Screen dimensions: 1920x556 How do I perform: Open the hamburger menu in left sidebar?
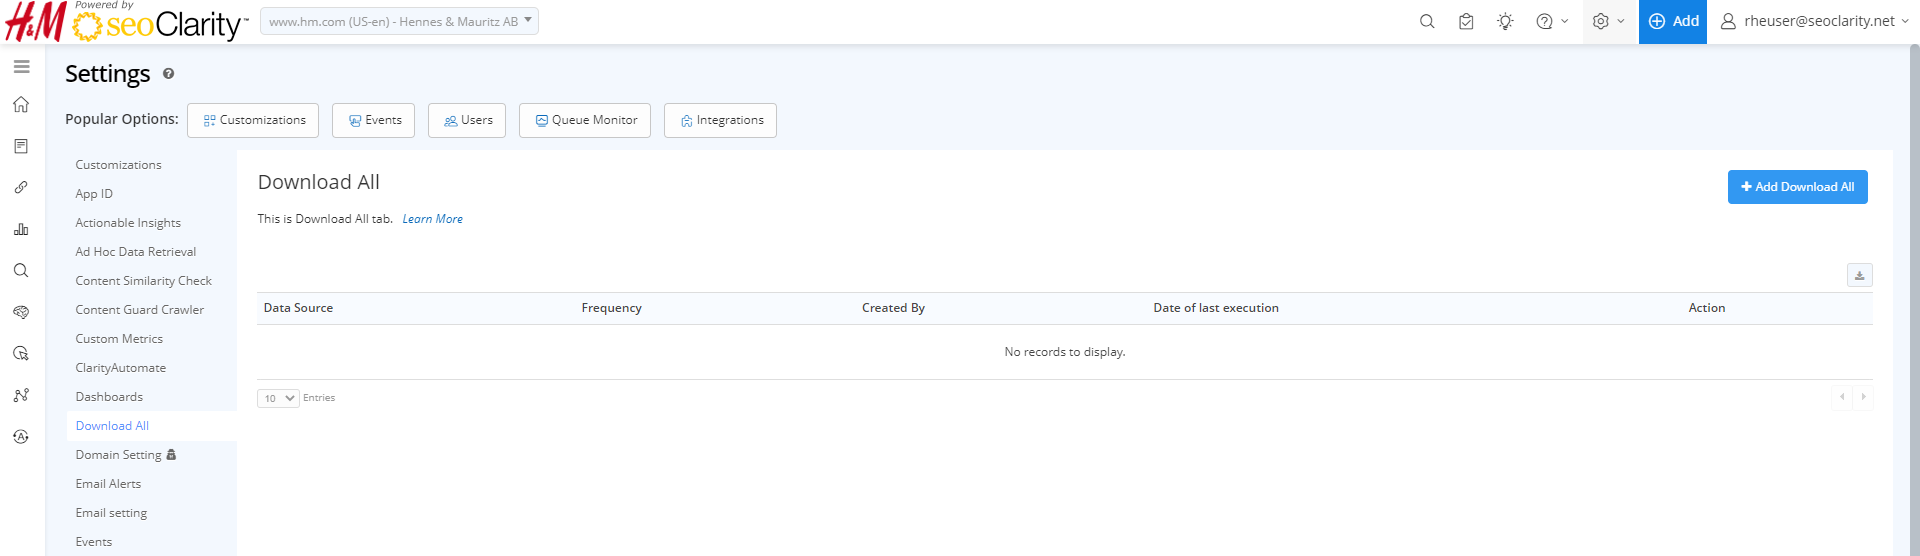(21, 67)
